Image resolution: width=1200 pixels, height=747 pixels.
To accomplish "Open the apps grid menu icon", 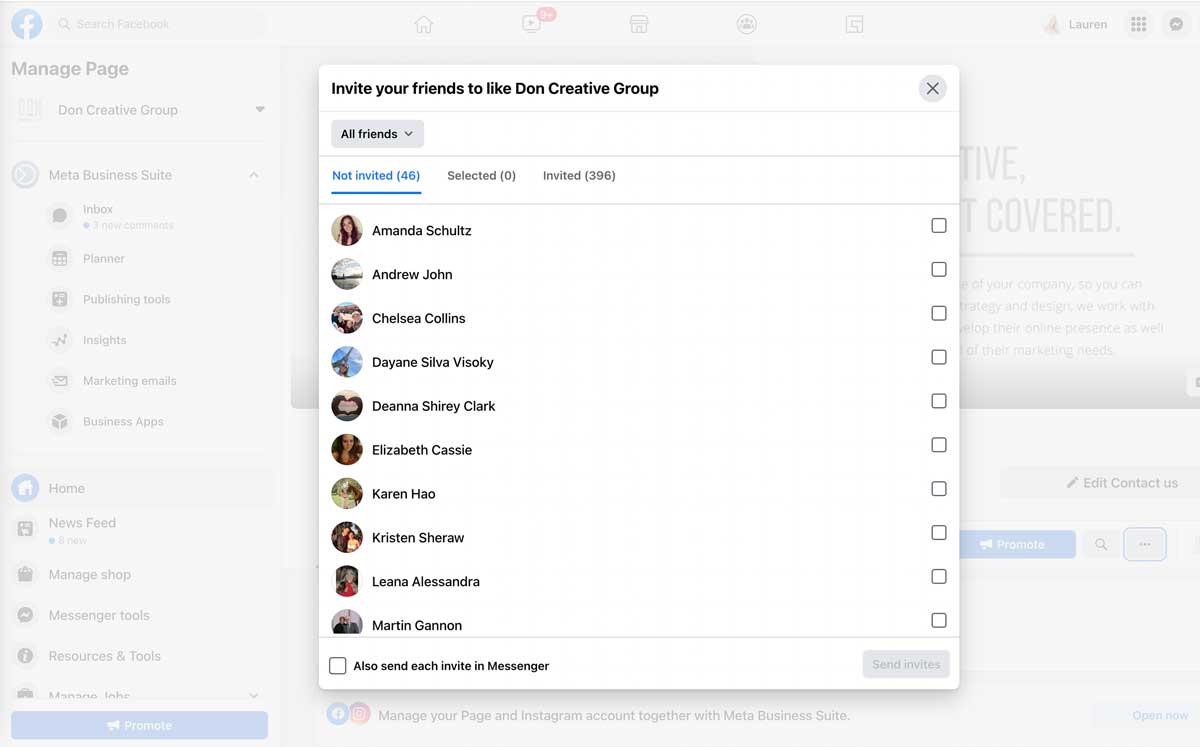I will [x=1138, y=25].
